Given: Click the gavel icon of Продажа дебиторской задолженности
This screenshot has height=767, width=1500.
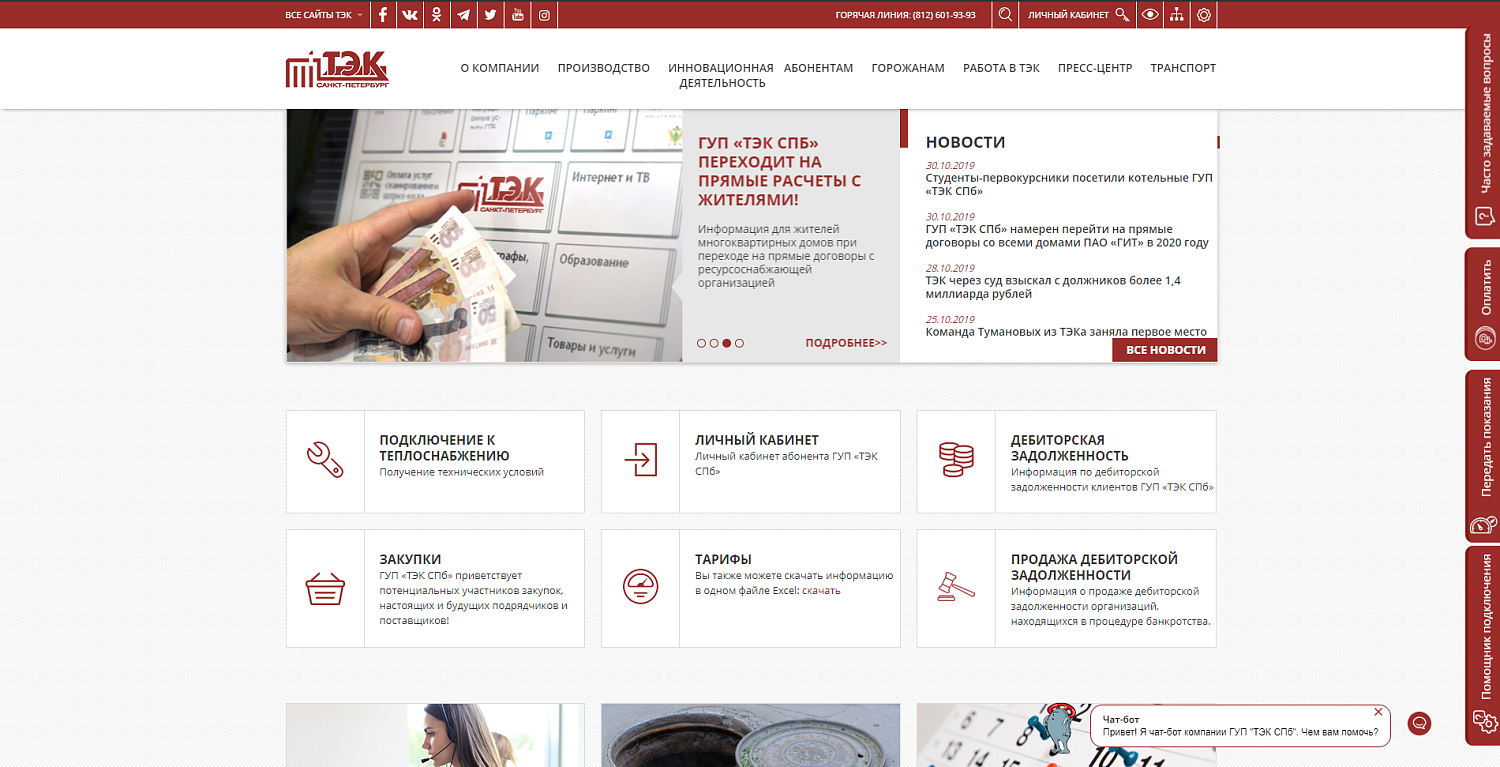Looking at the screenshot, I should [956, 585].
